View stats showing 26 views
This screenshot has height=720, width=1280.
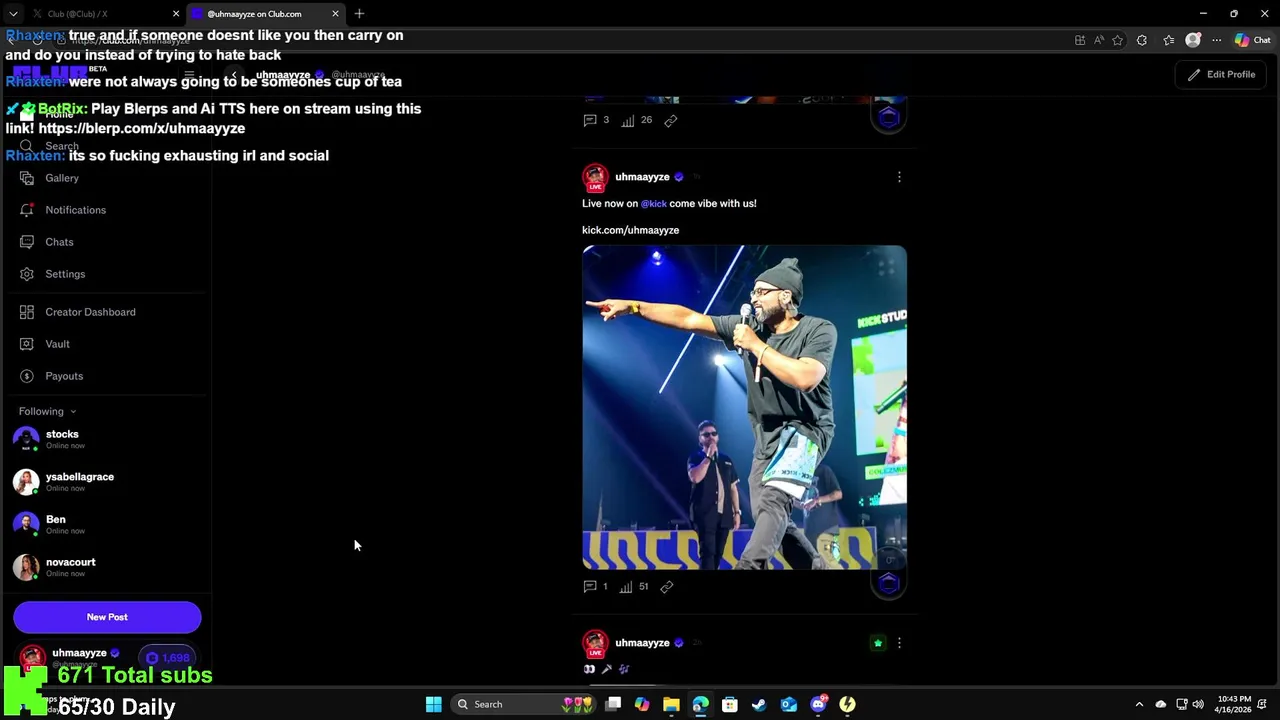point(636,120)
